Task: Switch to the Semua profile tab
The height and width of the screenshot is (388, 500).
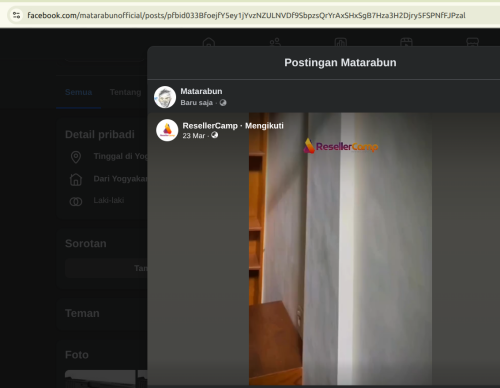Action: (79, 92)
